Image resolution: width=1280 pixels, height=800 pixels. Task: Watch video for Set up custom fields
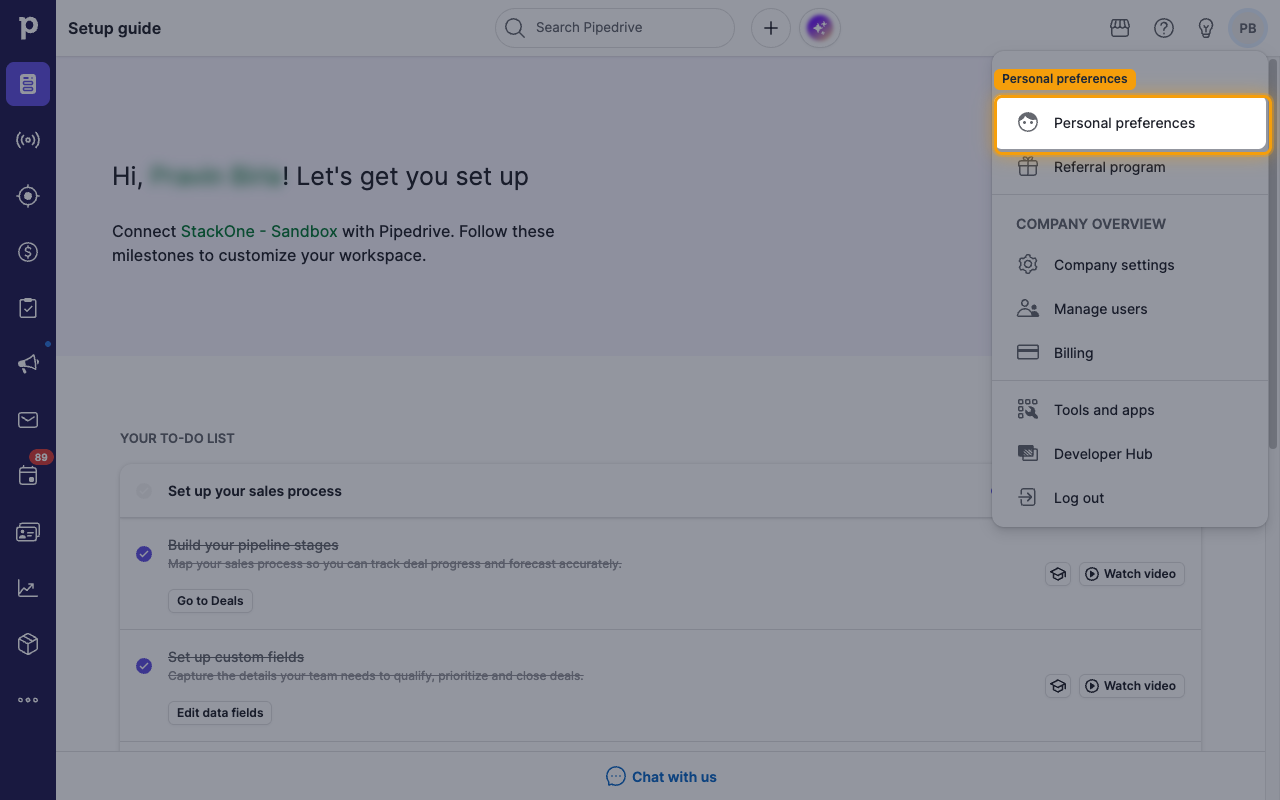point(1131,686)
